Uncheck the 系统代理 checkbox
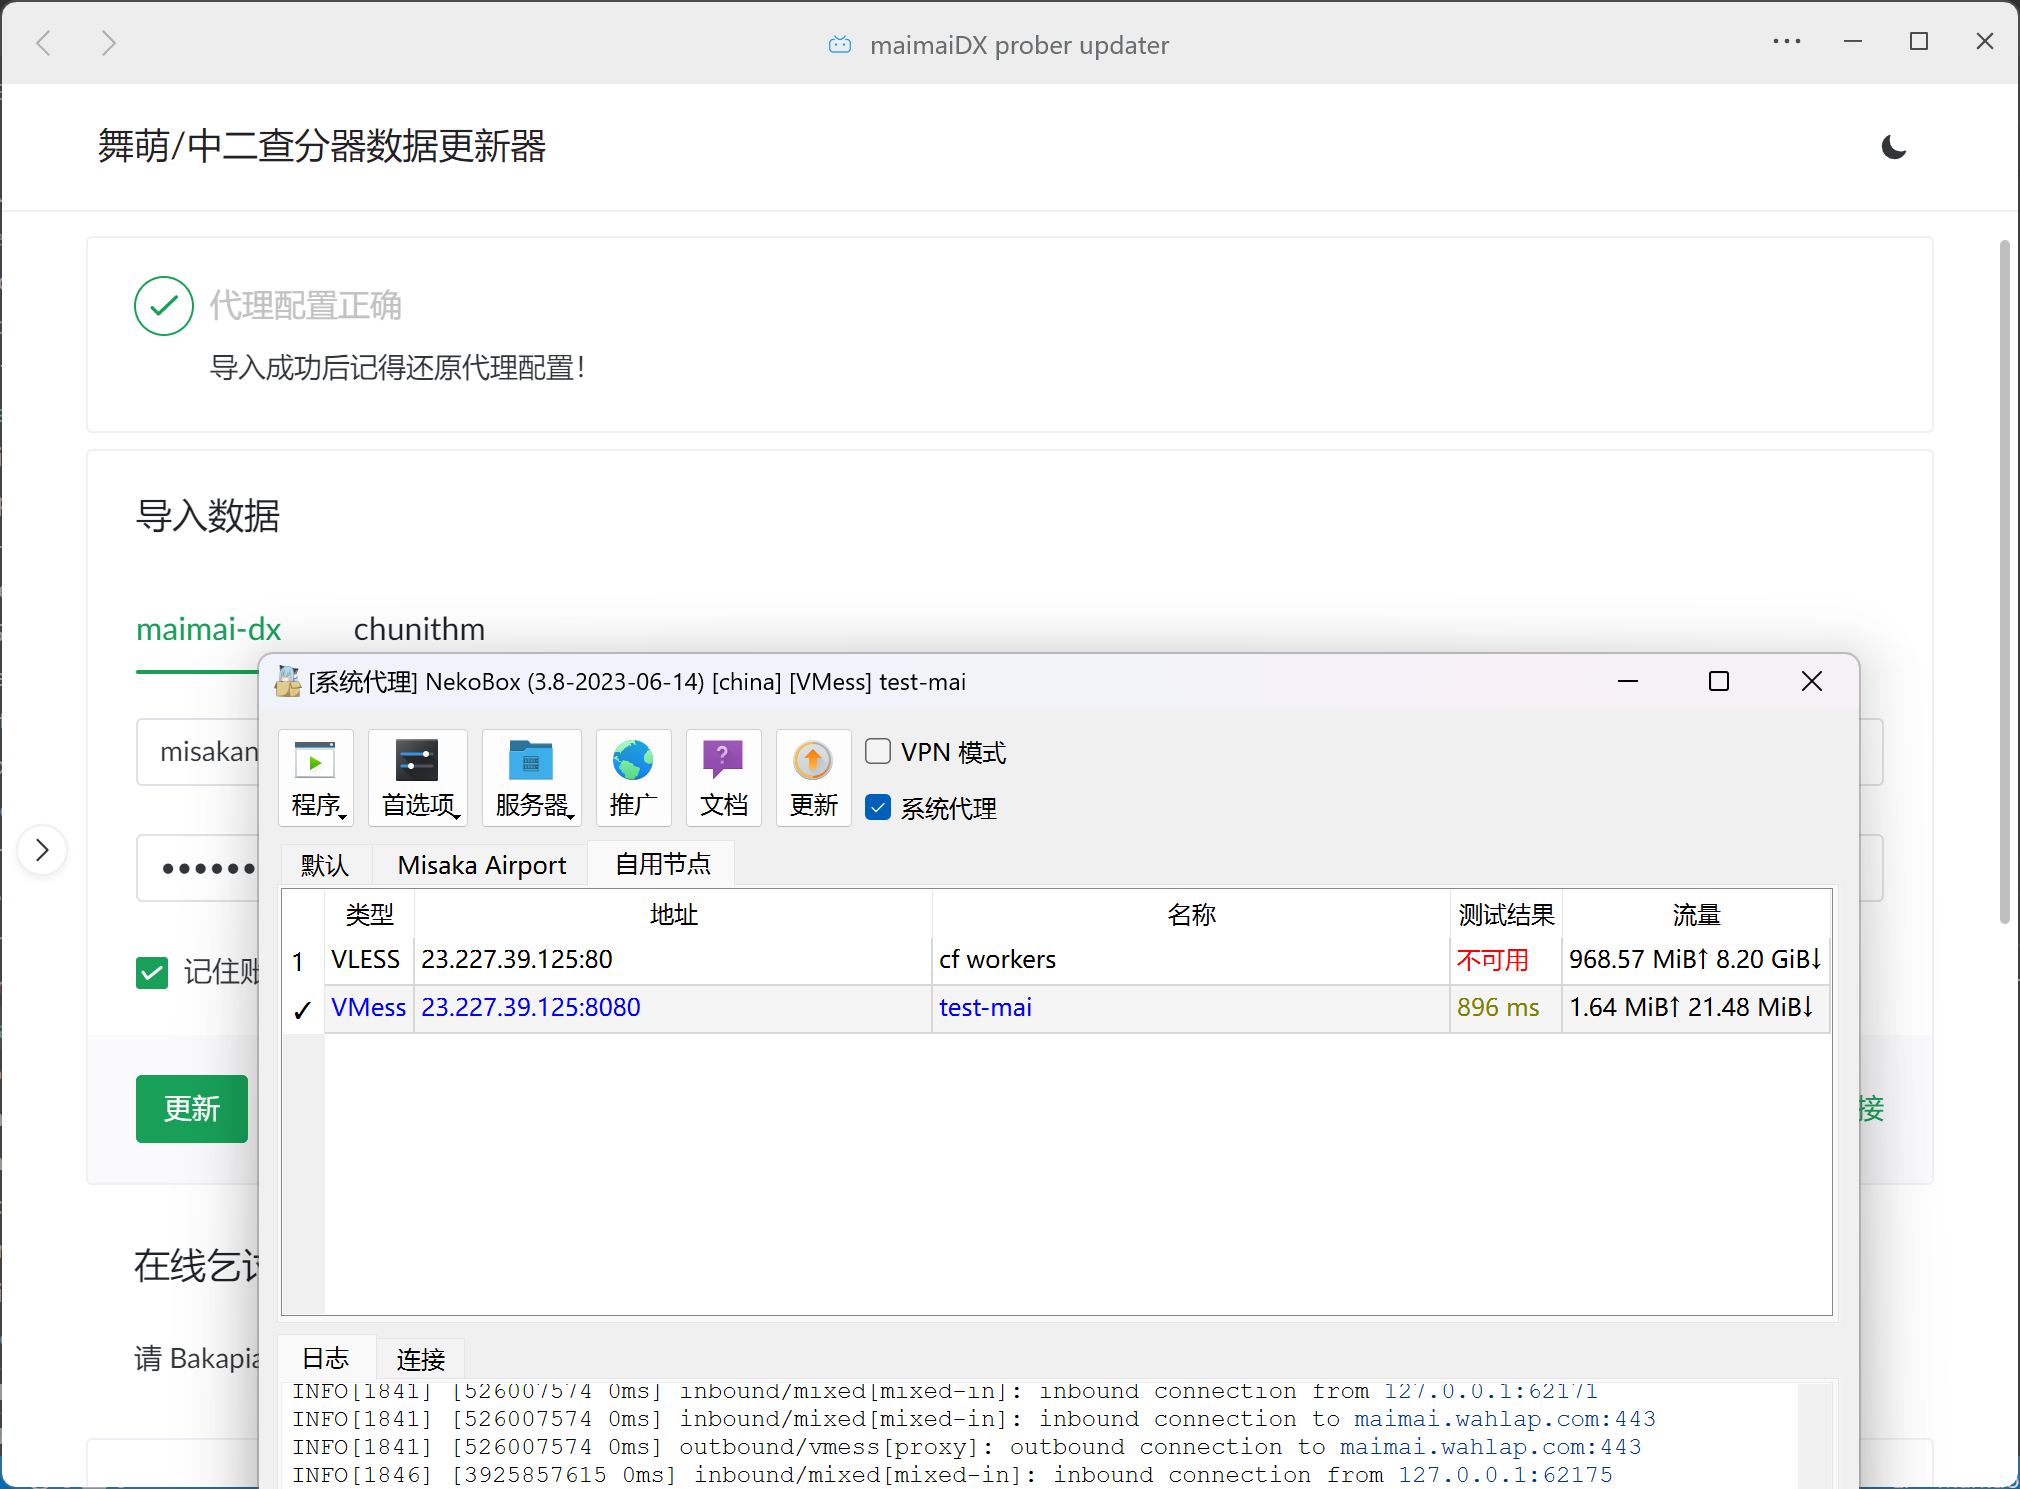Screen dimensions: 2020x1489 (x=878, y=807)
